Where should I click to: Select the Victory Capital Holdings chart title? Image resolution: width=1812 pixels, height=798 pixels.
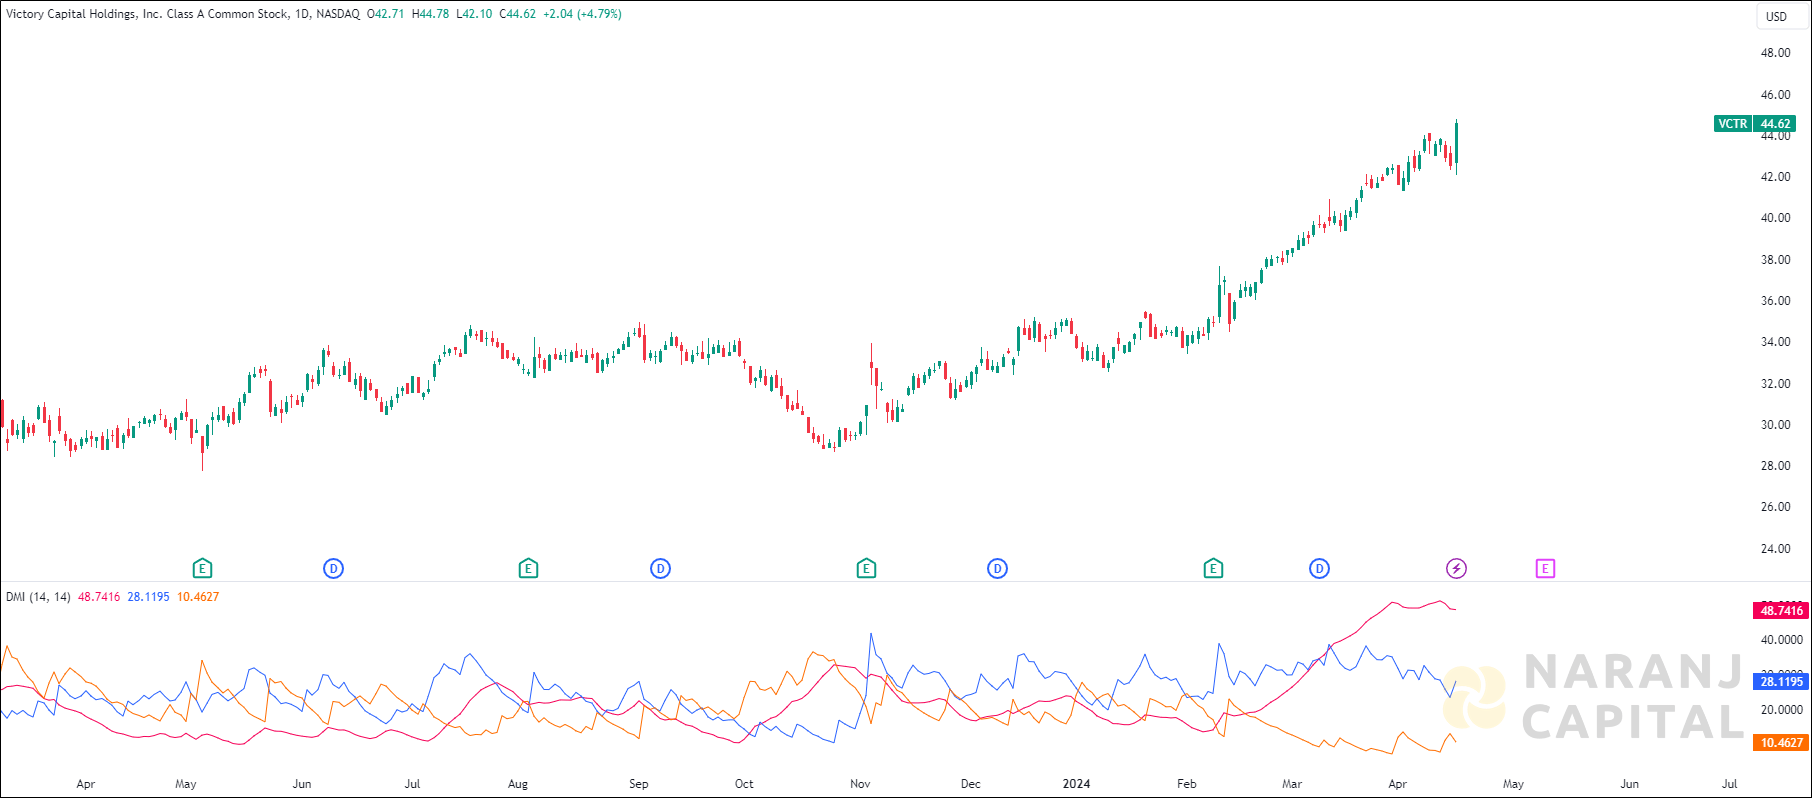coord(148,14)
